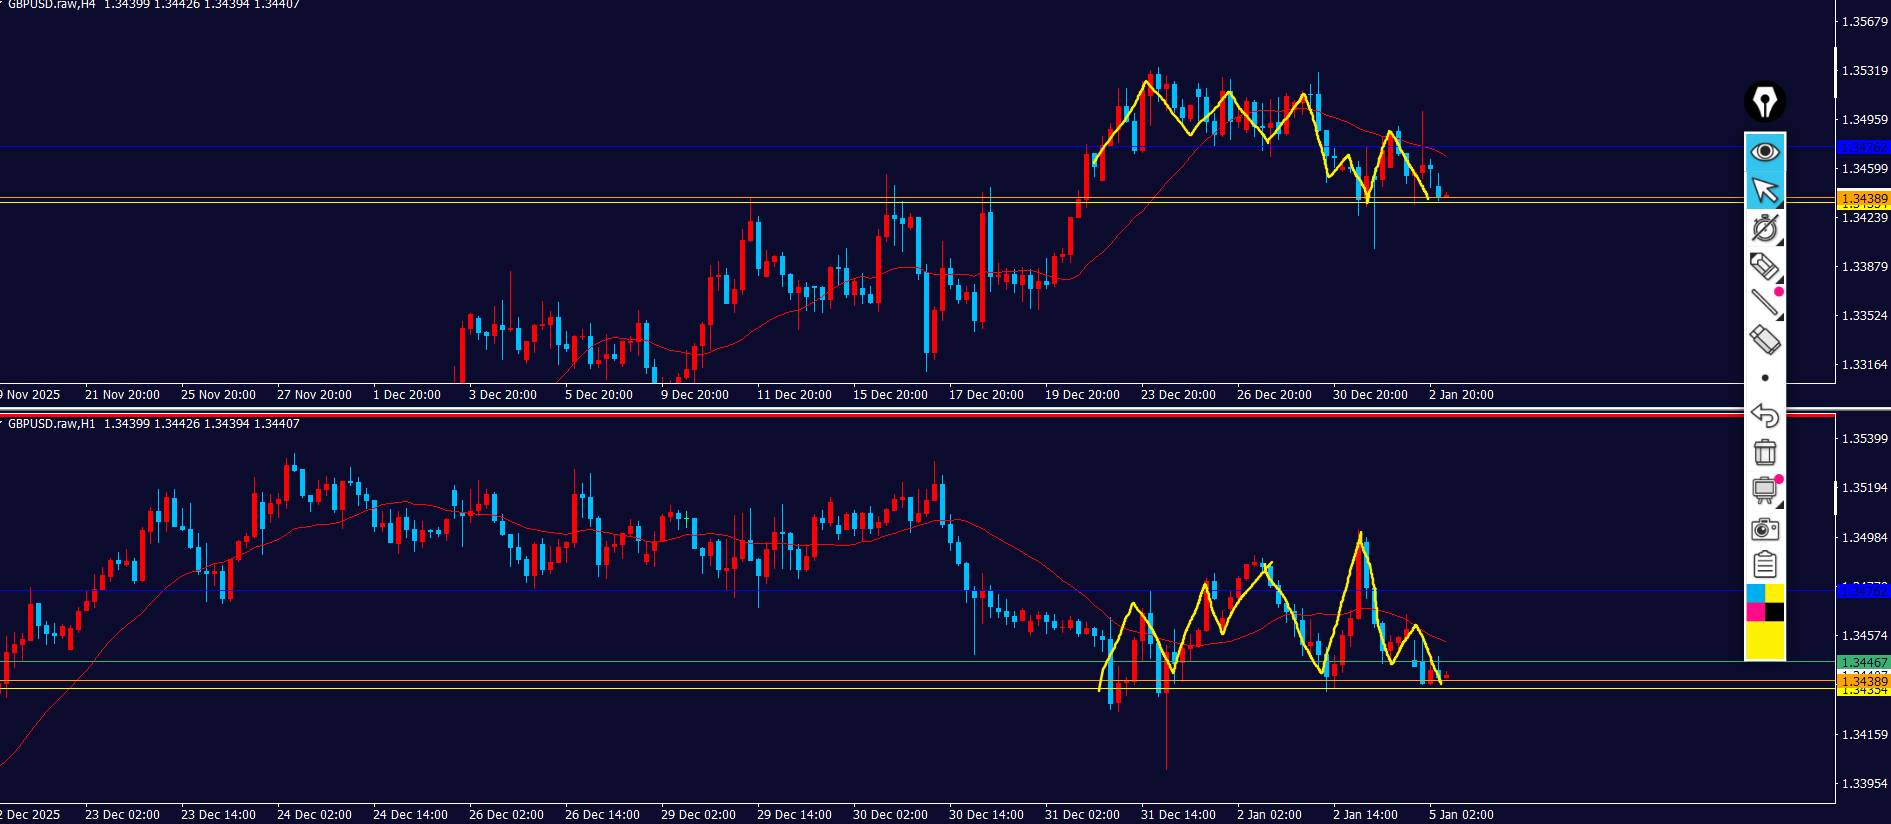Viewport: 1891px width, 824px height.
Task: Undo last drawing with the back arrow
Action: click(1765, 415)
